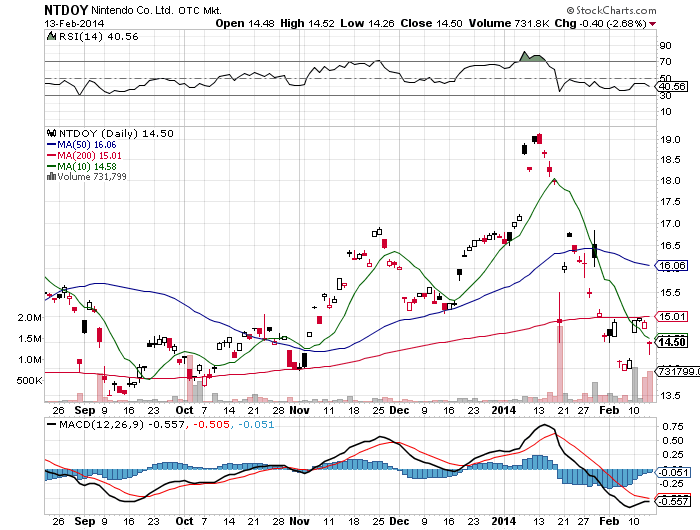
Task: Click the 18.0 price axis label
Action: [670, 181]
